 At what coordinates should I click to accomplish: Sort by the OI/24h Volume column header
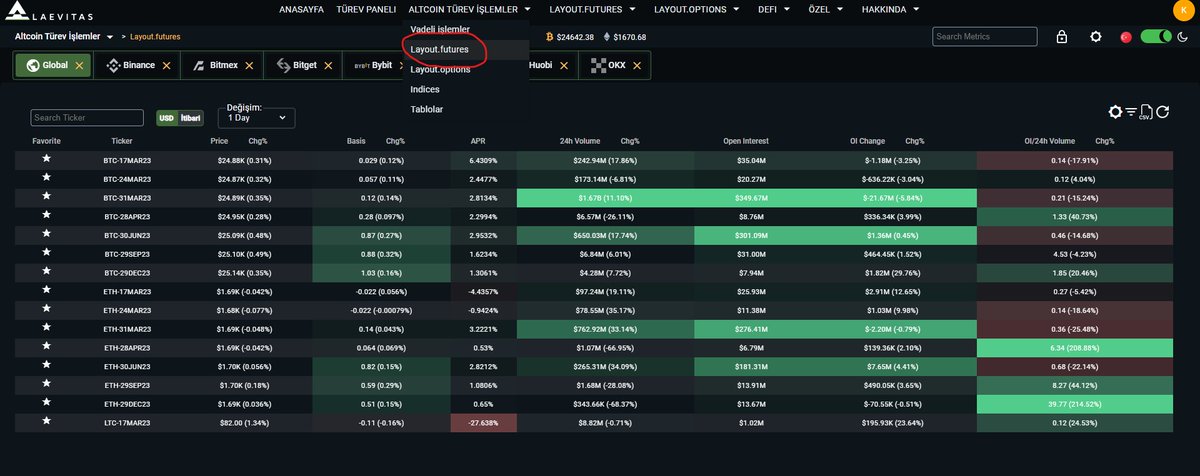(x=1049, y=141)
